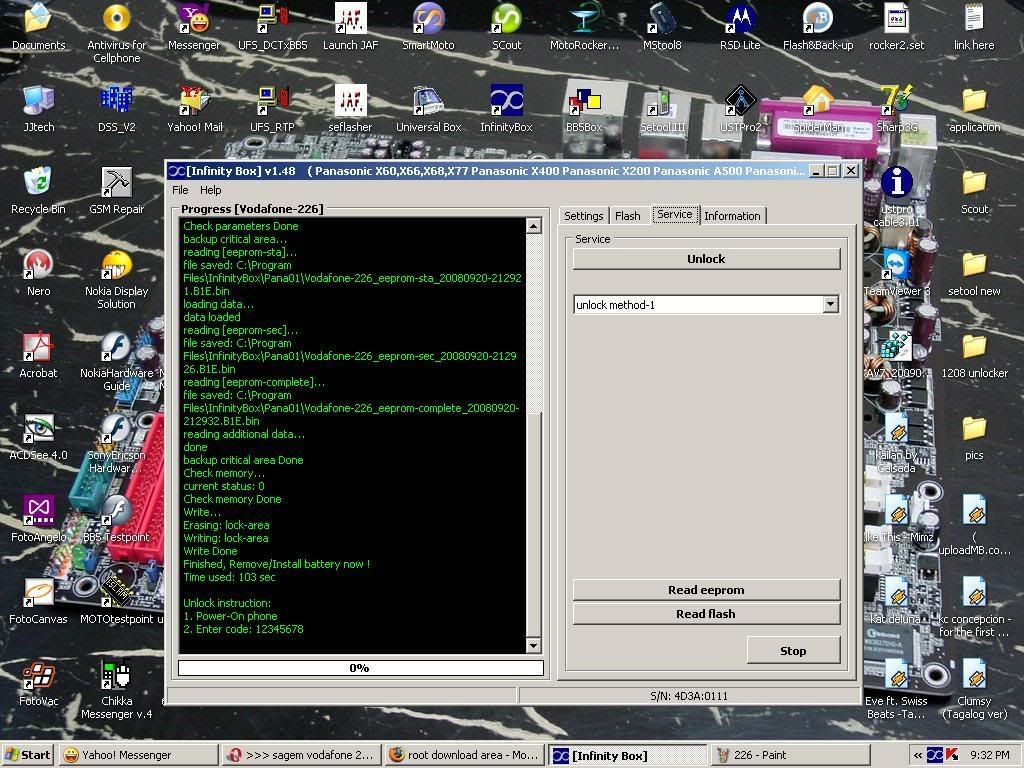
Task: Open the GSM Repair desktop icon
Action: click(116, 183)
